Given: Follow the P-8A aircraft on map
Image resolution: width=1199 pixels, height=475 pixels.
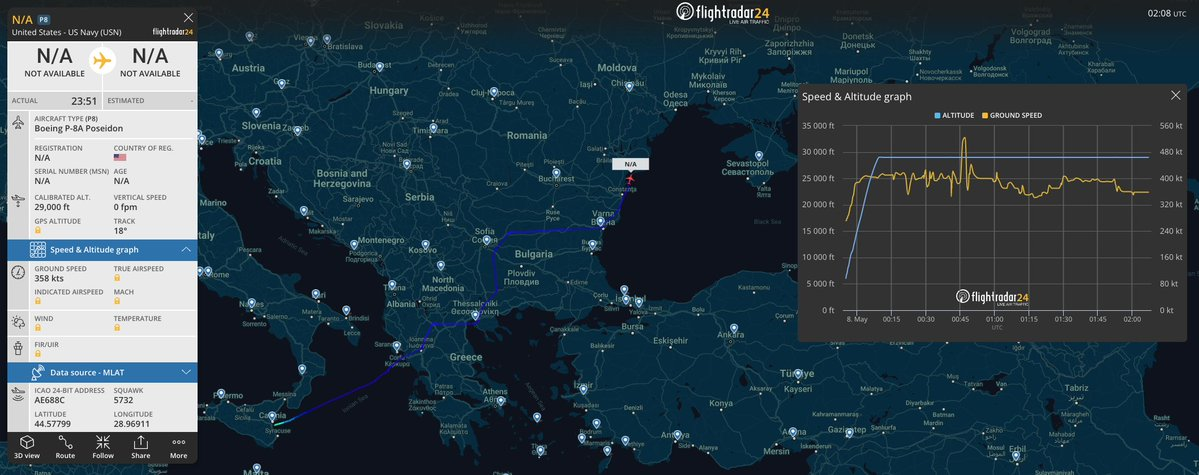Looking at the screenshot, I should click(x=103, y=446).
